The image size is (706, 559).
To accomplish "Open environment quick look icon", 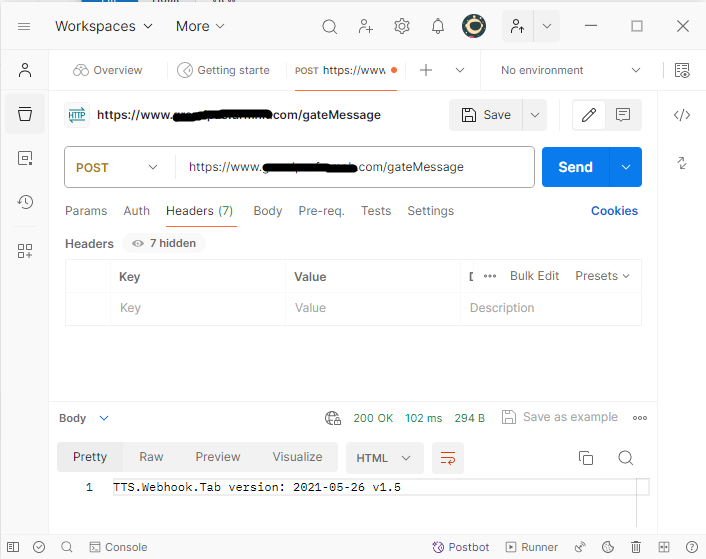I will click(x=682, y=70).
